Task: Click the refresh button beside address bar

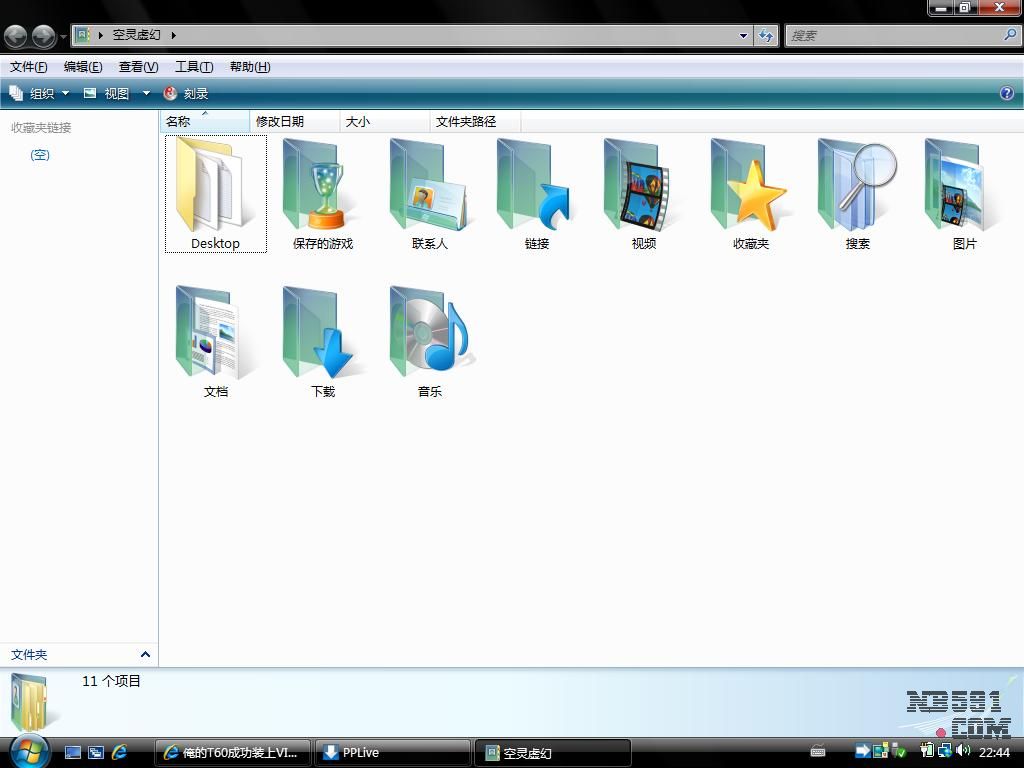Action: [766, 35]
